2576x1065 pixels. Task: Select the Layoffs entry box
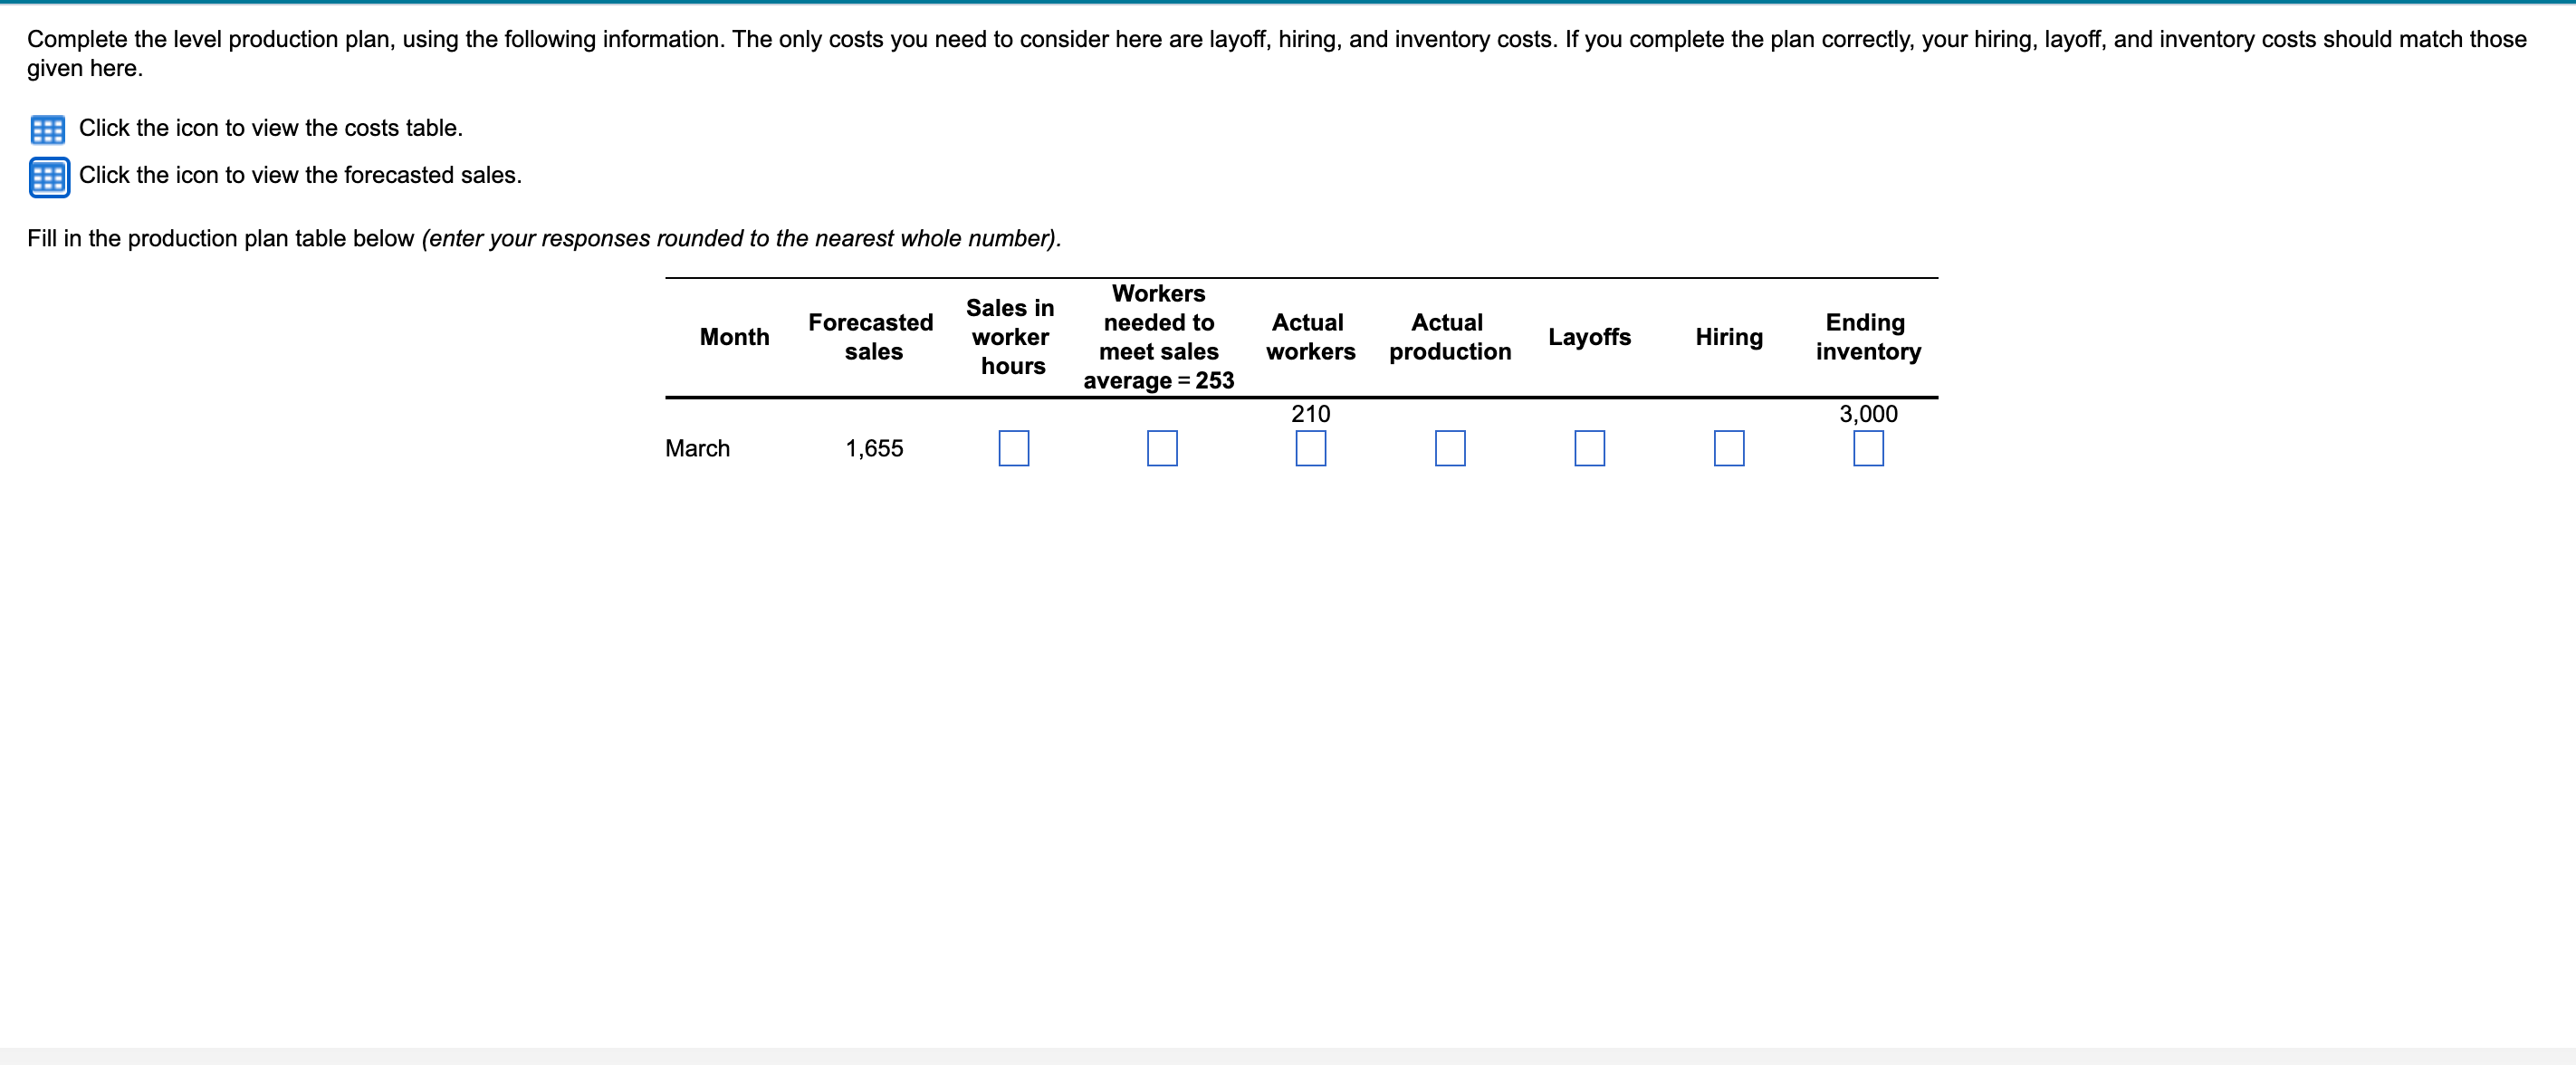[1591, 449]
